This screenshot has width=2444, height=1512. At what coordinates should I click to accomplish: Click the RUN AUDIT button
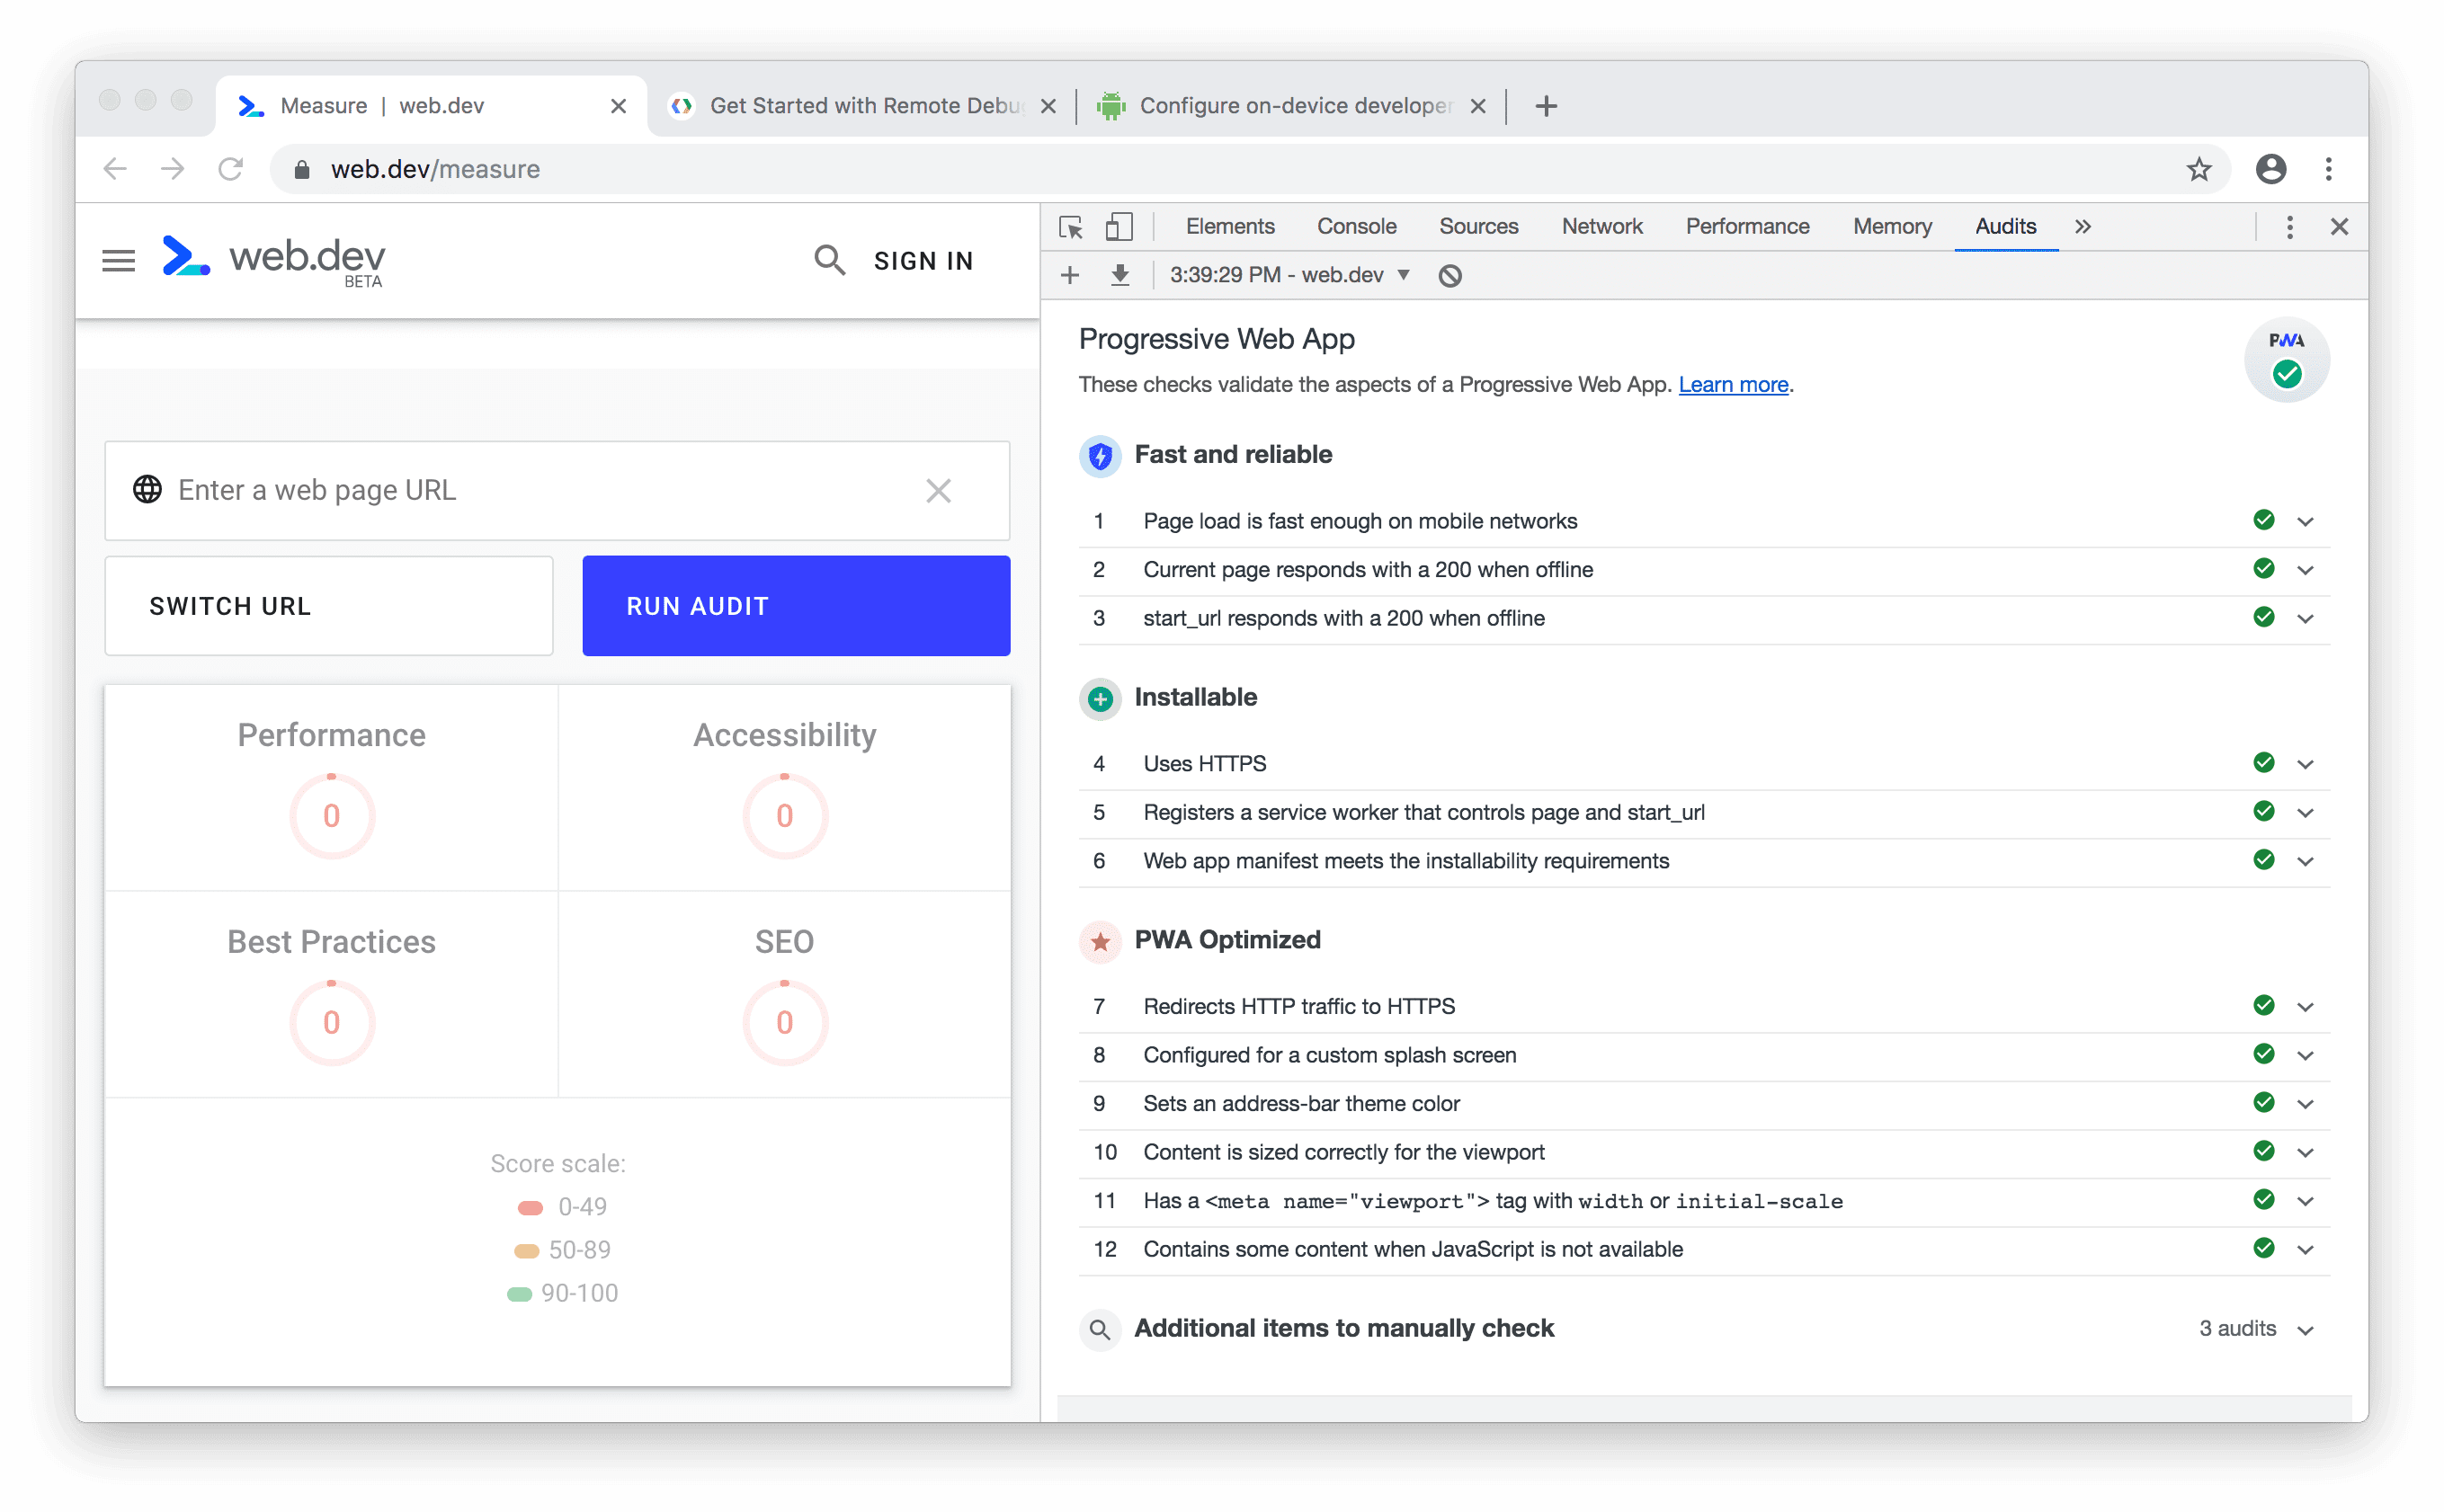(x=794, y=606)
